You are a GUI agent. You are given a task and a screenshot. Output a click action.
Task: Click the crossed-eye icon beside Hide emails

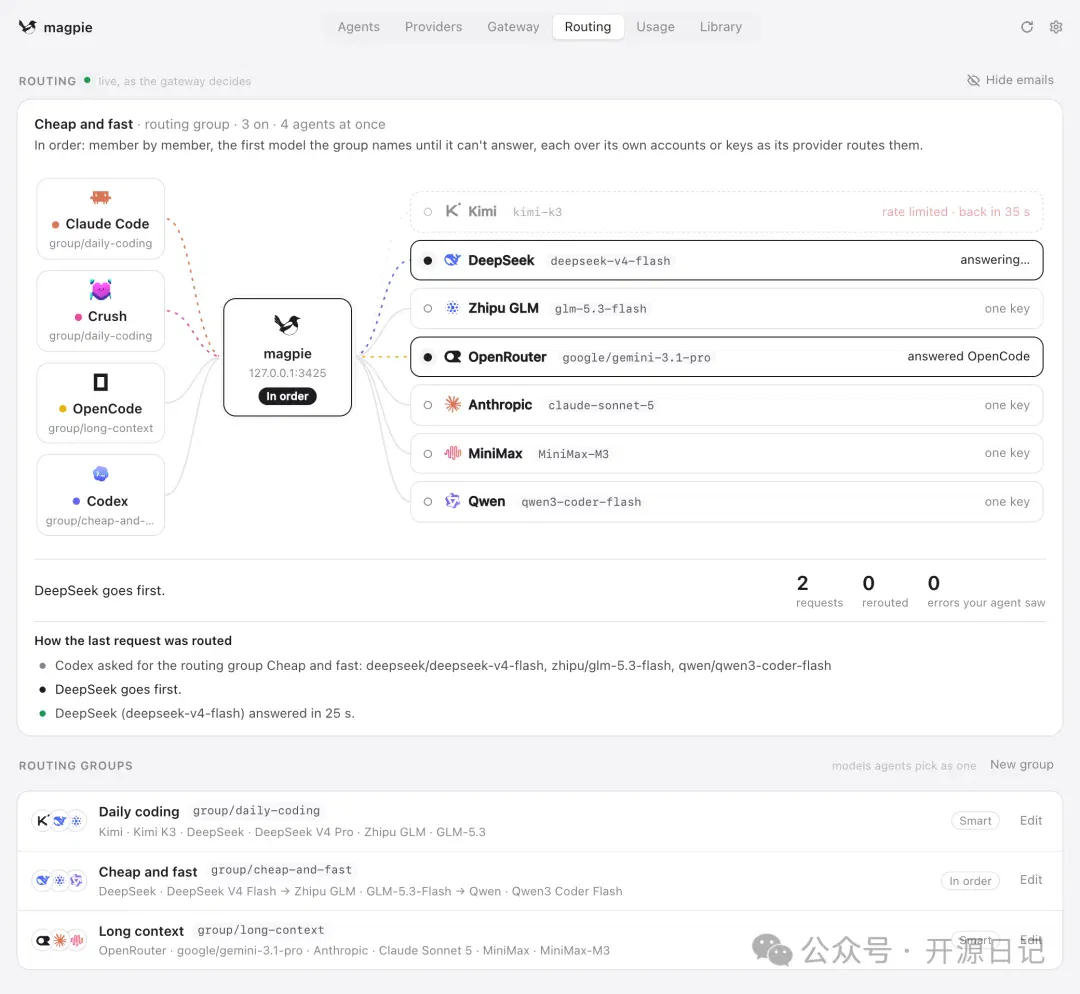click(x=973, y=80)
